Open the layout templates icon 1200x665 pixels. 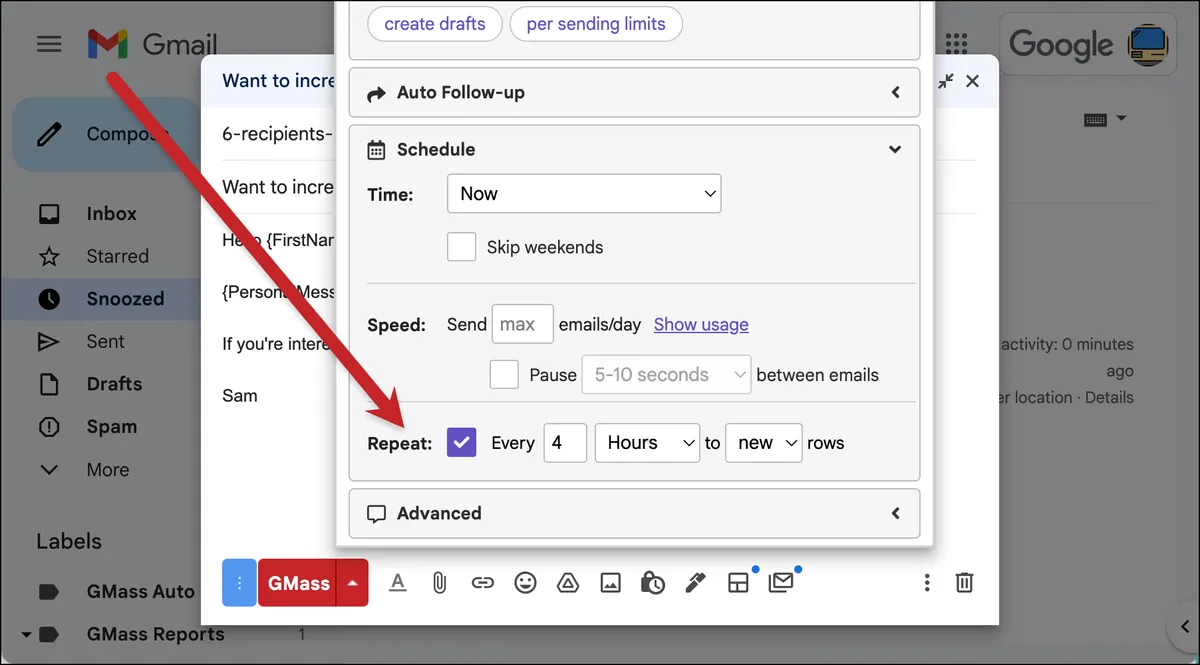point(738,583)
